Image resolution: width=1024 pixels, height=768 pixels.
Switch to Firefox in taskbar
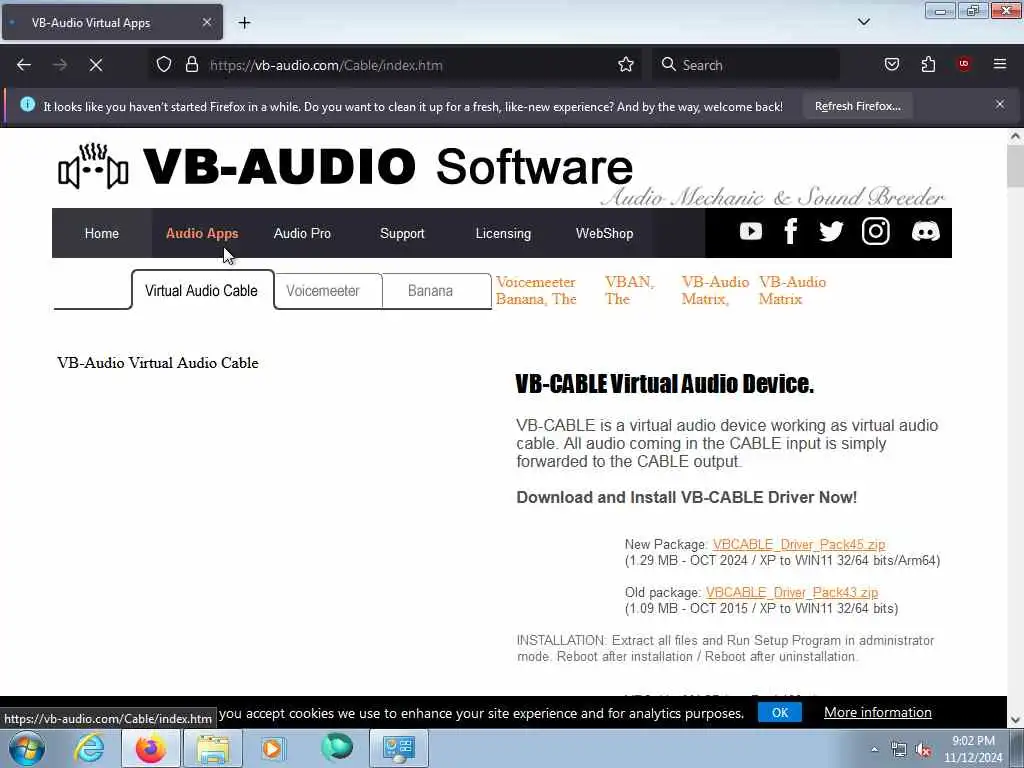tap(150, 748)
